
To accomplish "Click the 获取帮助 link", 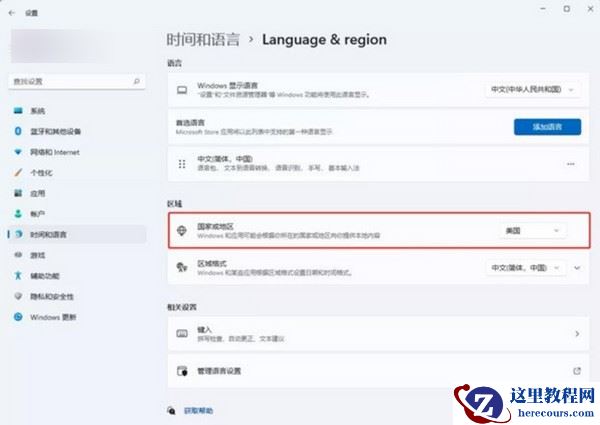I will 199,411.
